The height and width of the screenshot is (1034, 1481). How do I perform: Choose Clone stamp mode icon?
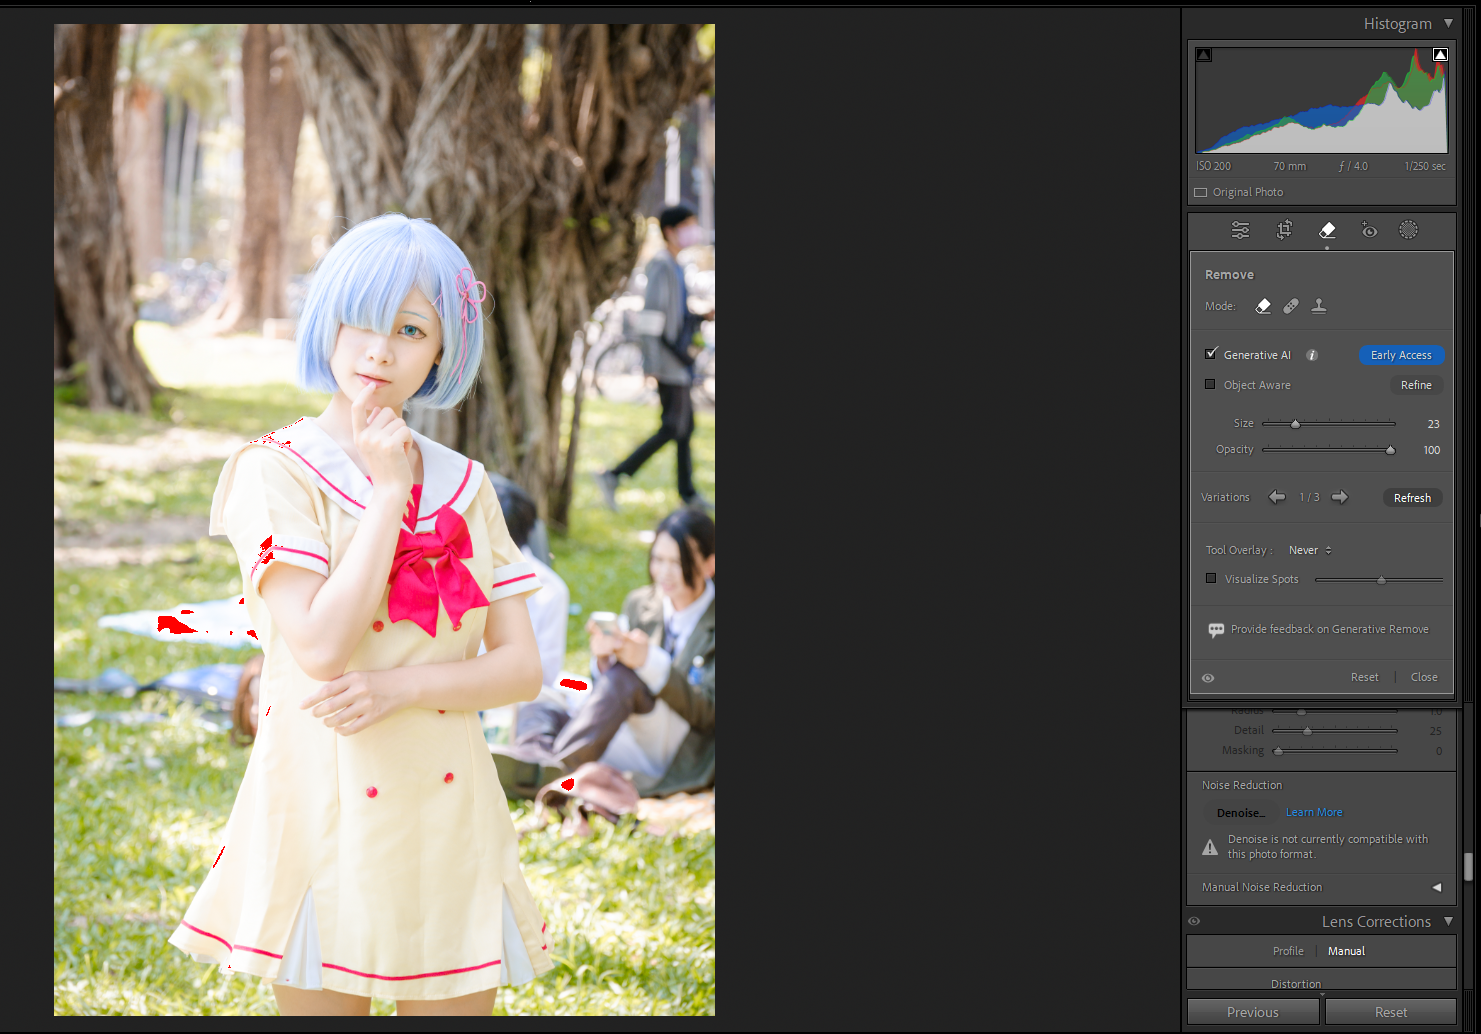click(x=1319, y=306)
